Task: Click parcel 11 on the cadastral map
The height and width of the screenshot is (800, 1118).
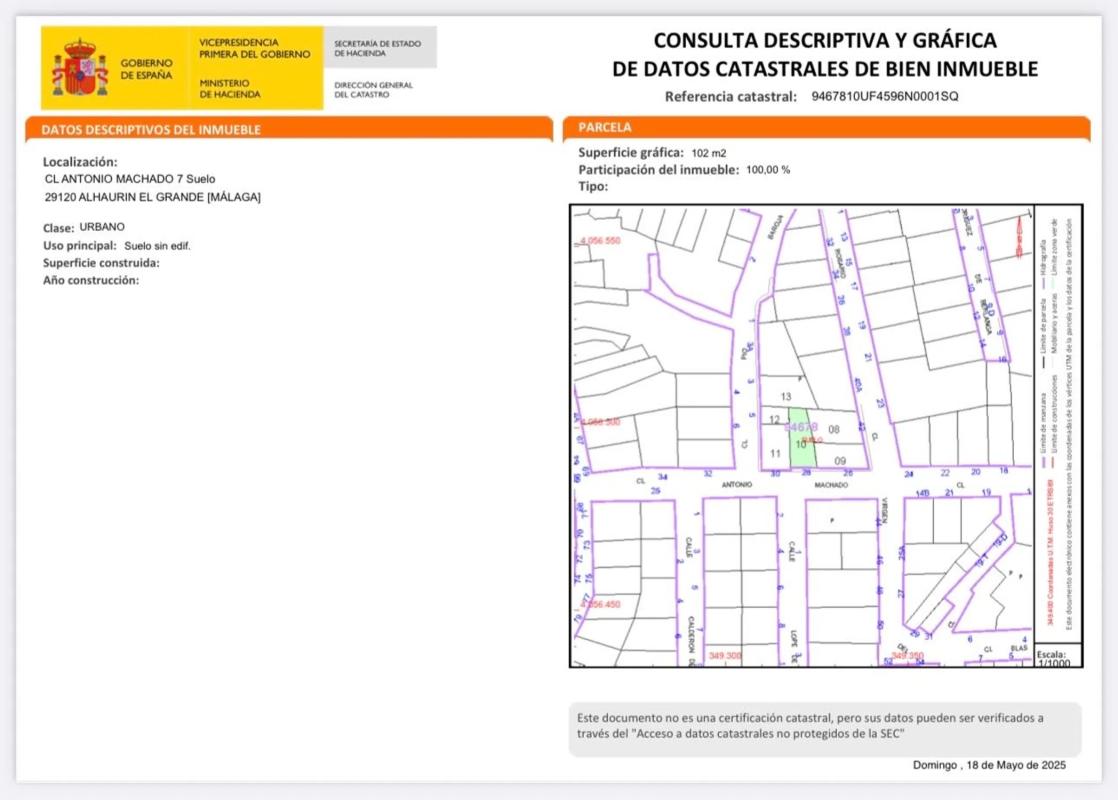Action: (x=775, y=453)
